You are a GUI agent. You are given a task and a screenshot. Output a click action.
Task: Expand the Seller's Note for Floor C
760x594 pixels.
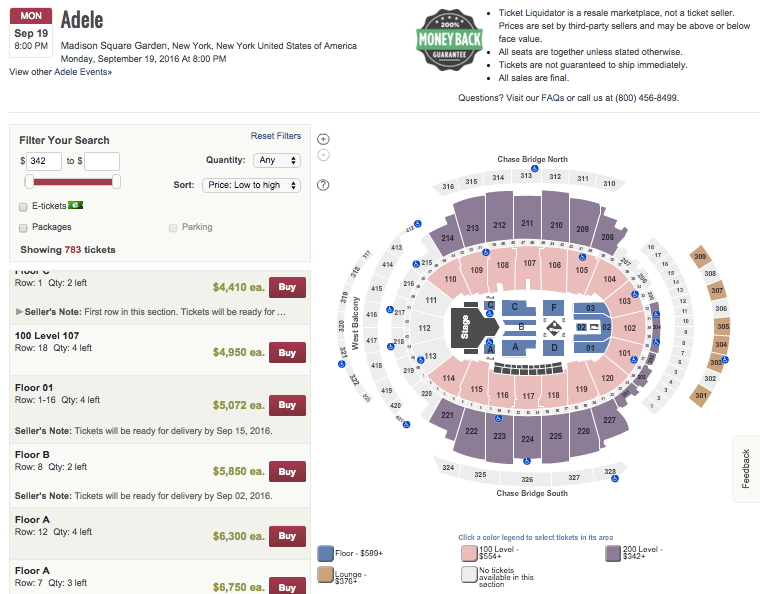[x=20, y=312]
